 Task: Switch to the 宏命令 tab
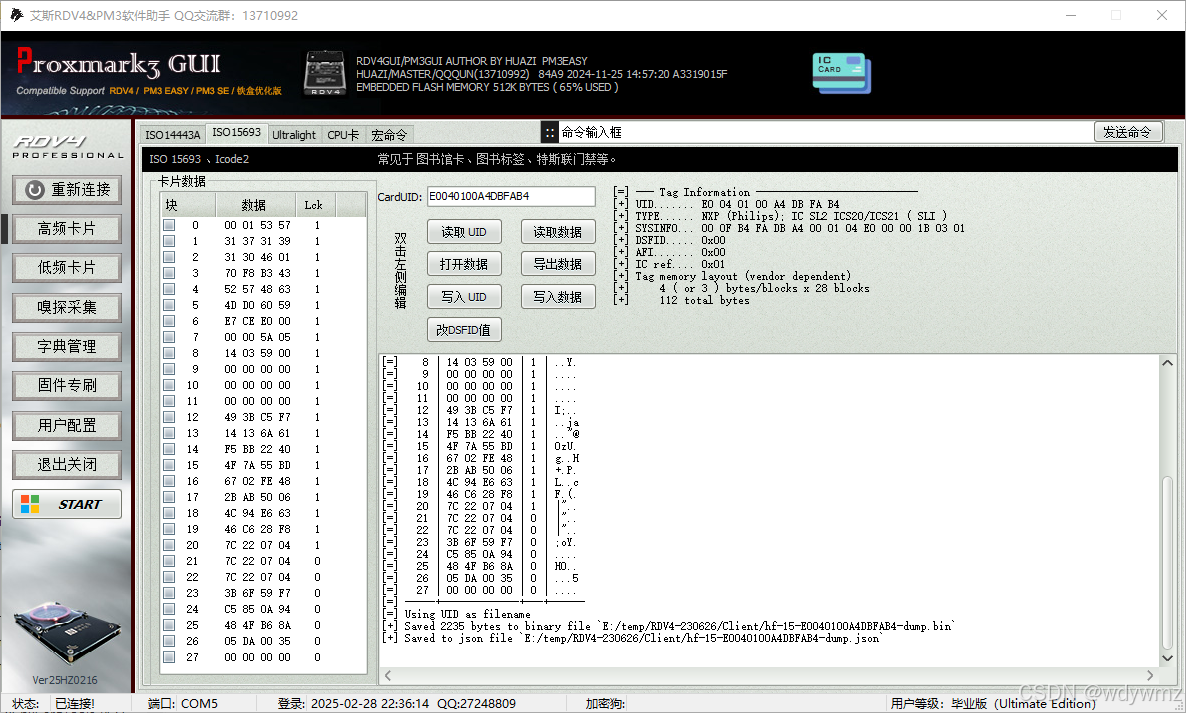[389, 135]
